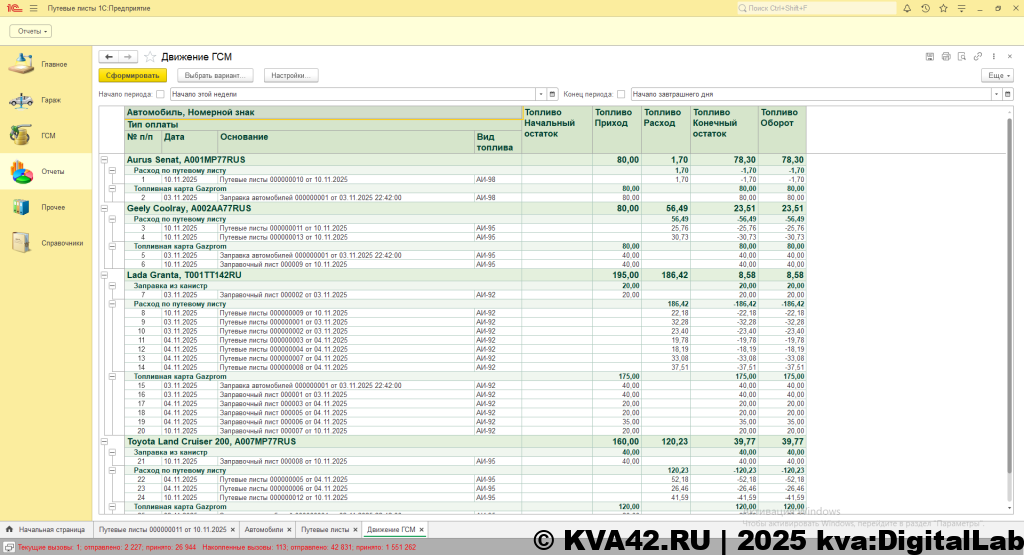The width and height of the screenshot is (1024, 555).
Task: Open notifications bell icon
Action: (907, 8)
